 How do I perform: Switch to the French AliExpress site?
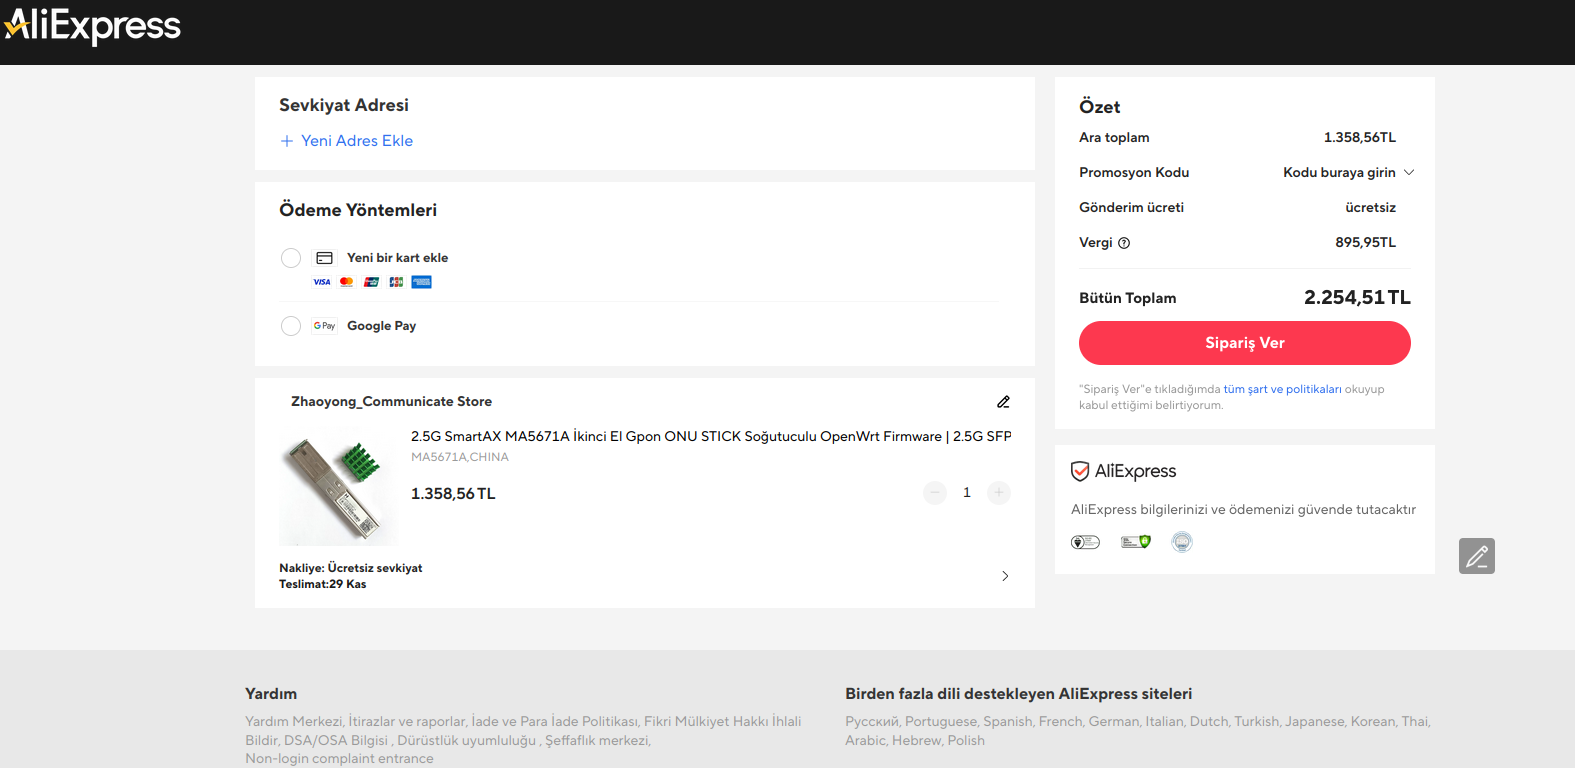(x=1060, y=721)
